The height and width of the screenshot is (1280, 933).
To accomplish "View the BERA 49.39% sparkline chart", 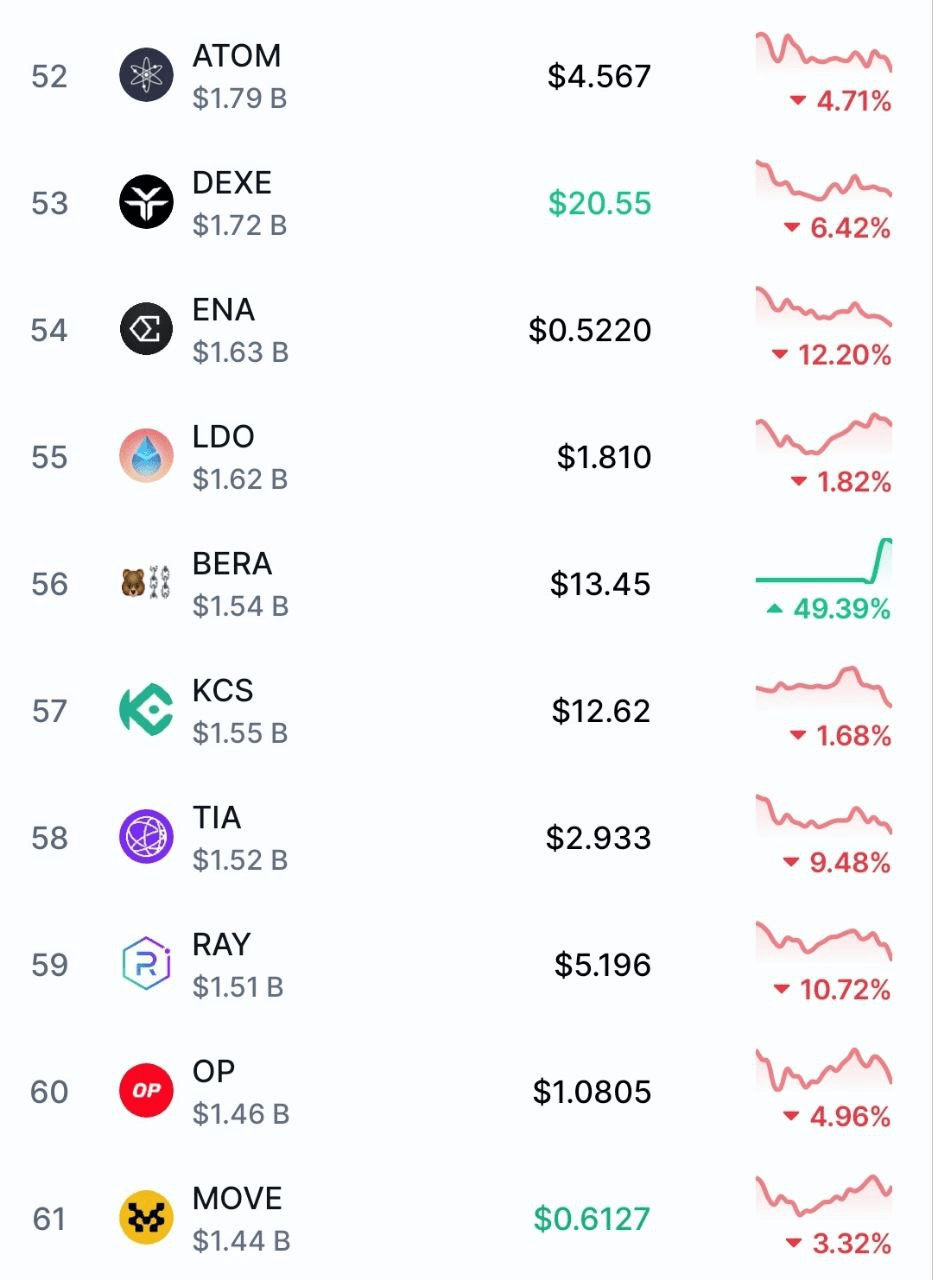I will (x=824, y=561).
